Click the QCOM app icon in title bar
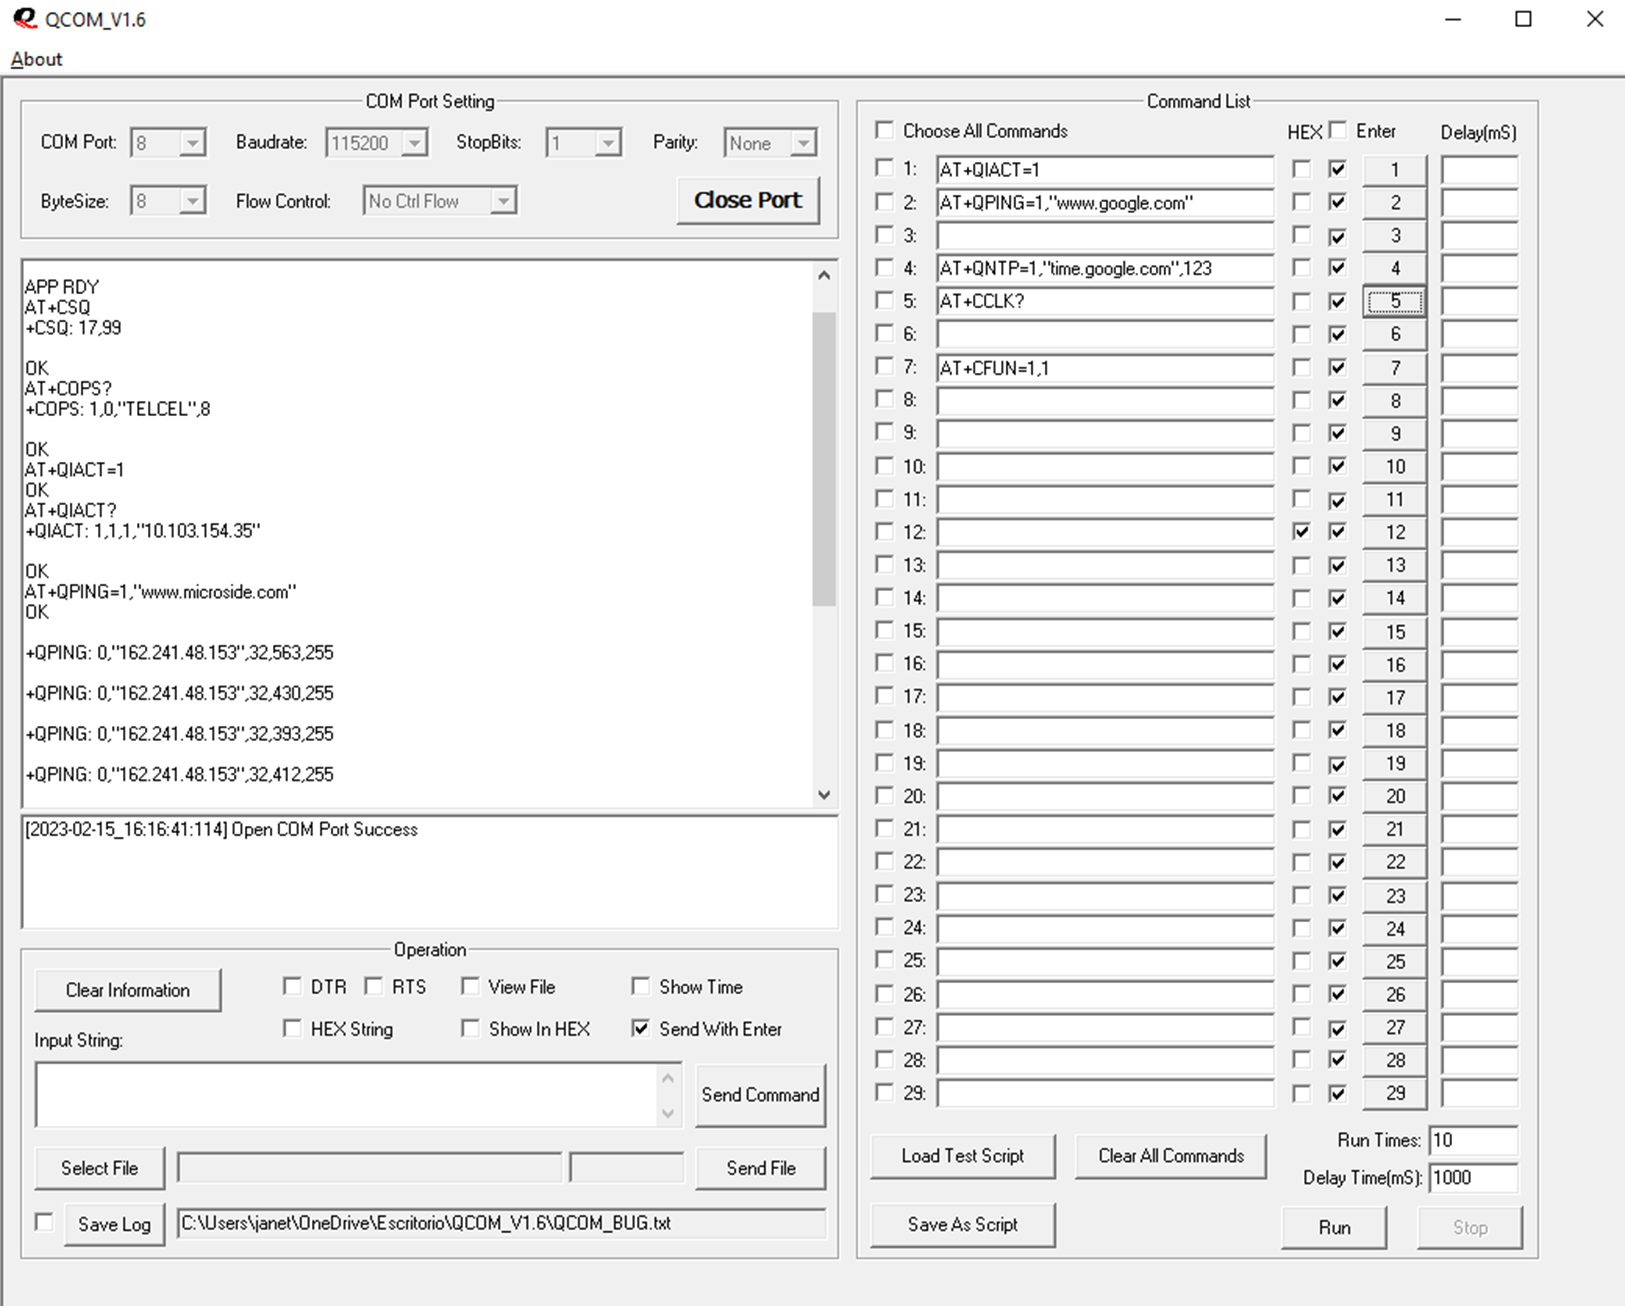 [24, 19]
